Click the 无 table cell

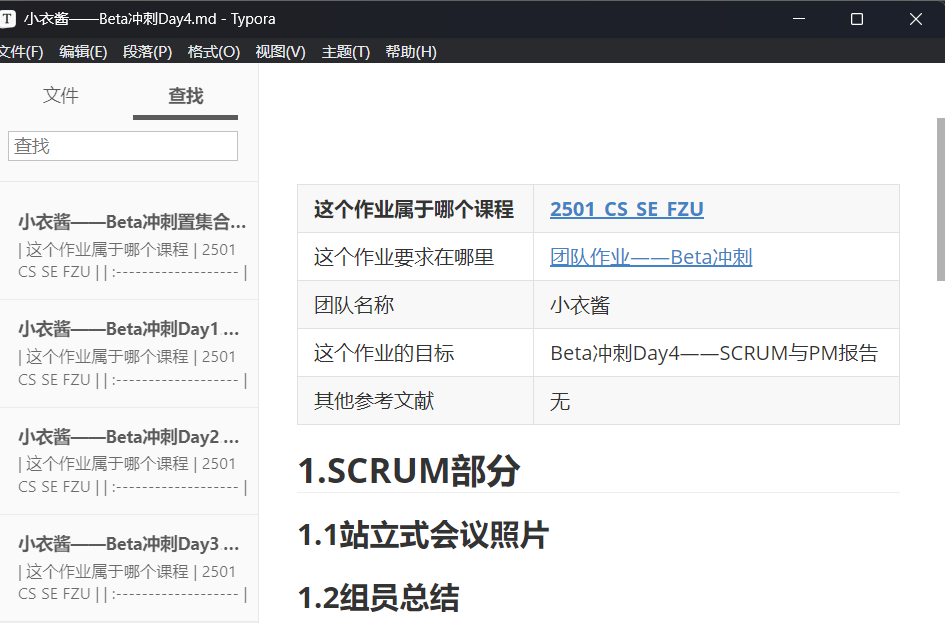(716, 401)
